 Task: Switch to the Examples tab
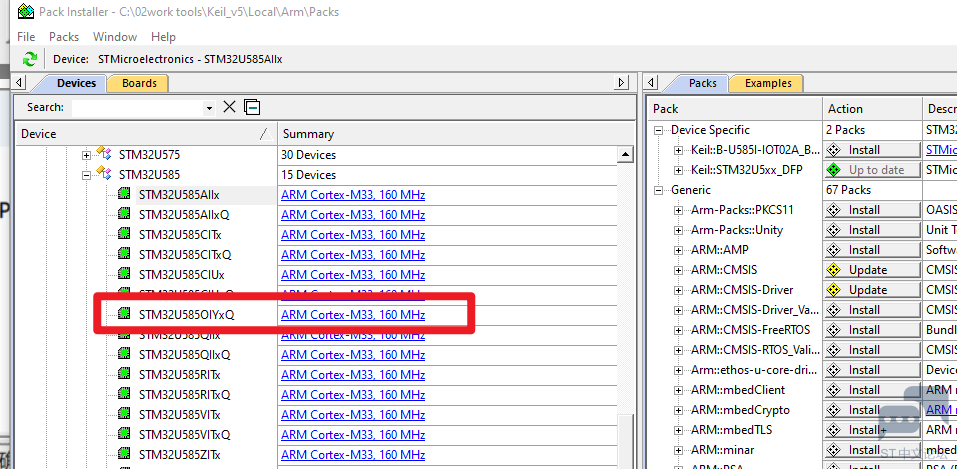[768, 83]
